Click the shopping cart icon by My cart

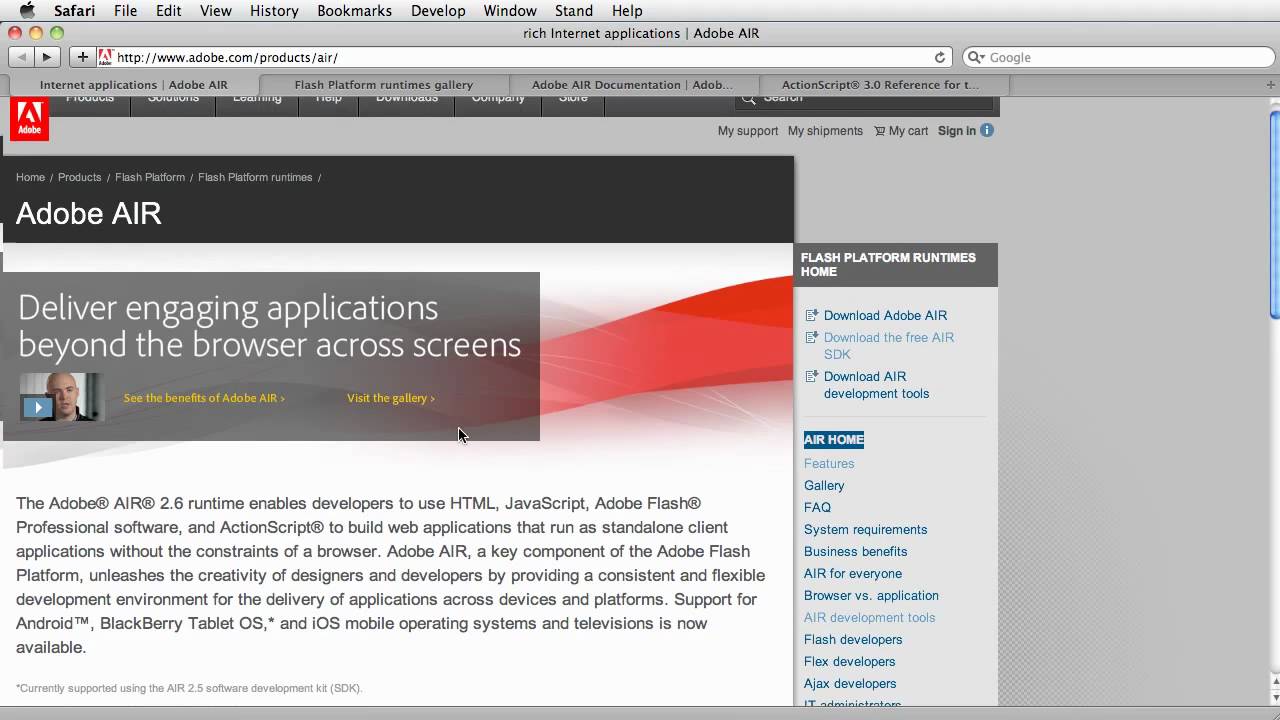879,131
